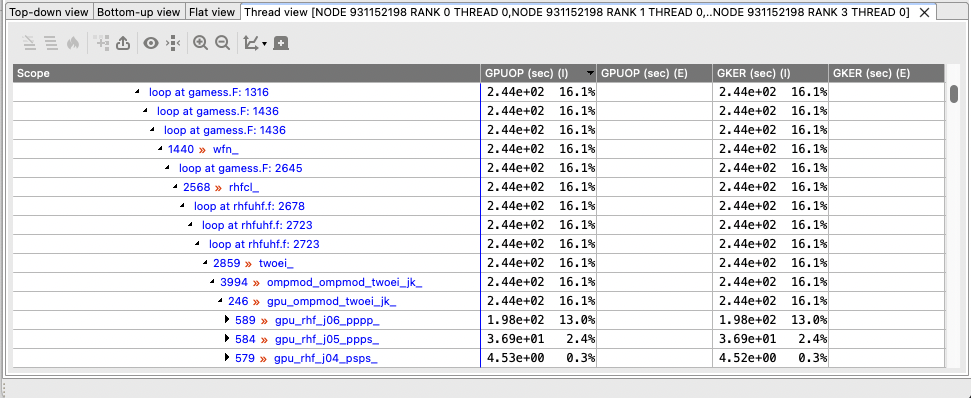The width and height of the screenshot is (971, 398).
Task: Collapse loop at rhfuhf.f: 2678
Action: (x=182, y=206)
